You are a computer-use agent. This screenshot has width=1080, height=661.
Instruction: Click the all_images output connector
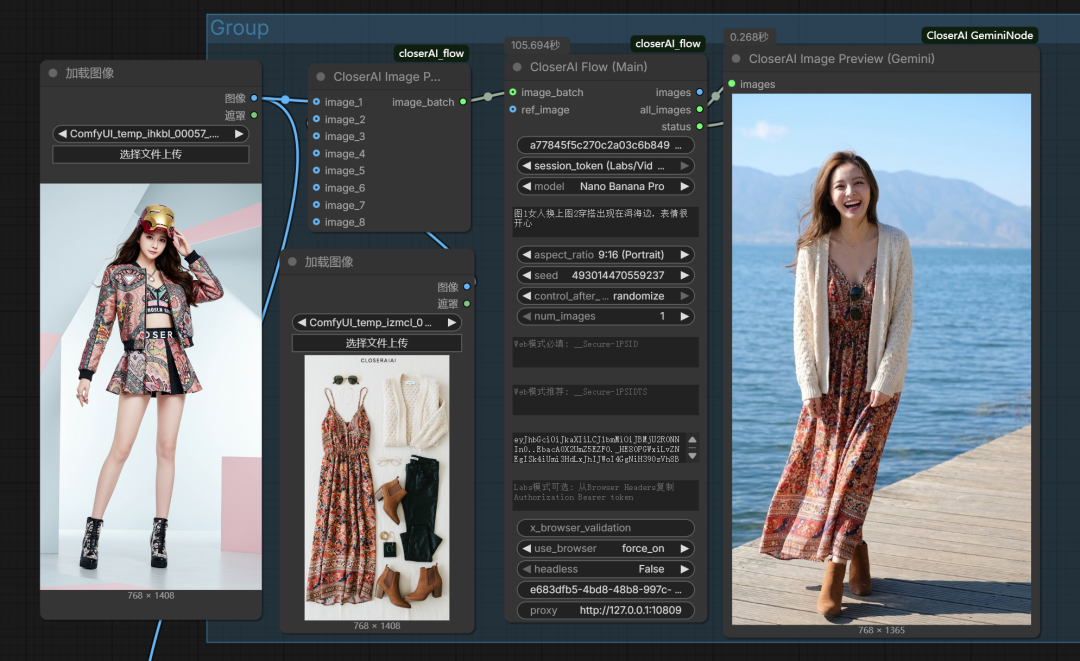tap(699, 110)
